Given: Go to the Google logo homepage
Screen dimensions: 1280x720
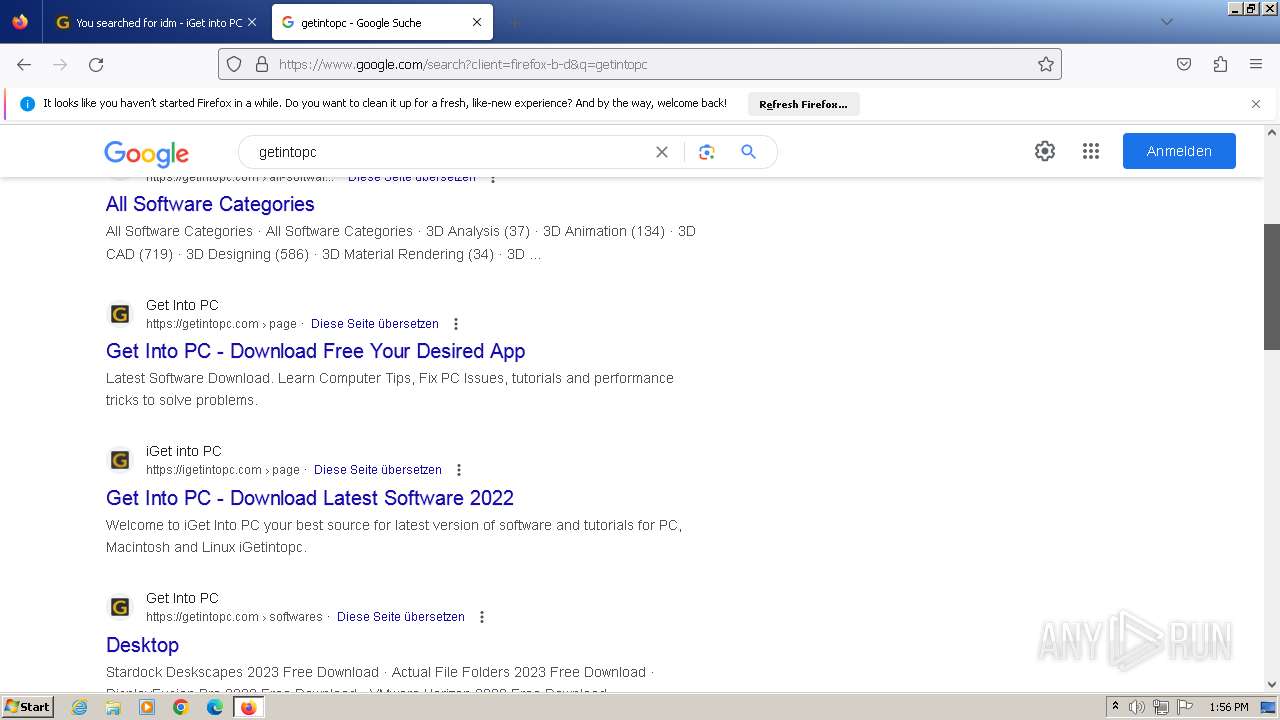Looking at the screenshot, I should coord(146,153).
